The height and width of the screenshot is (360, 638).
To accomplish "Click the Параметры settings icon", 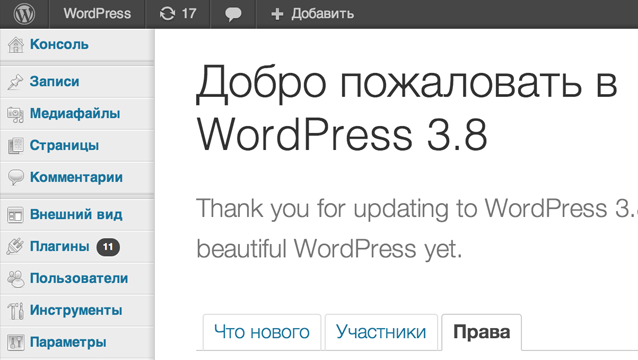I will (16, 343).
